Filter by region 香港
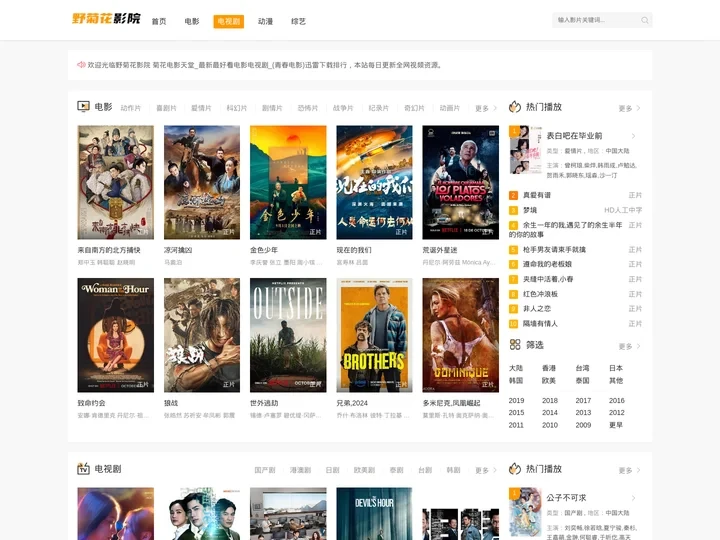 (549, 368)
